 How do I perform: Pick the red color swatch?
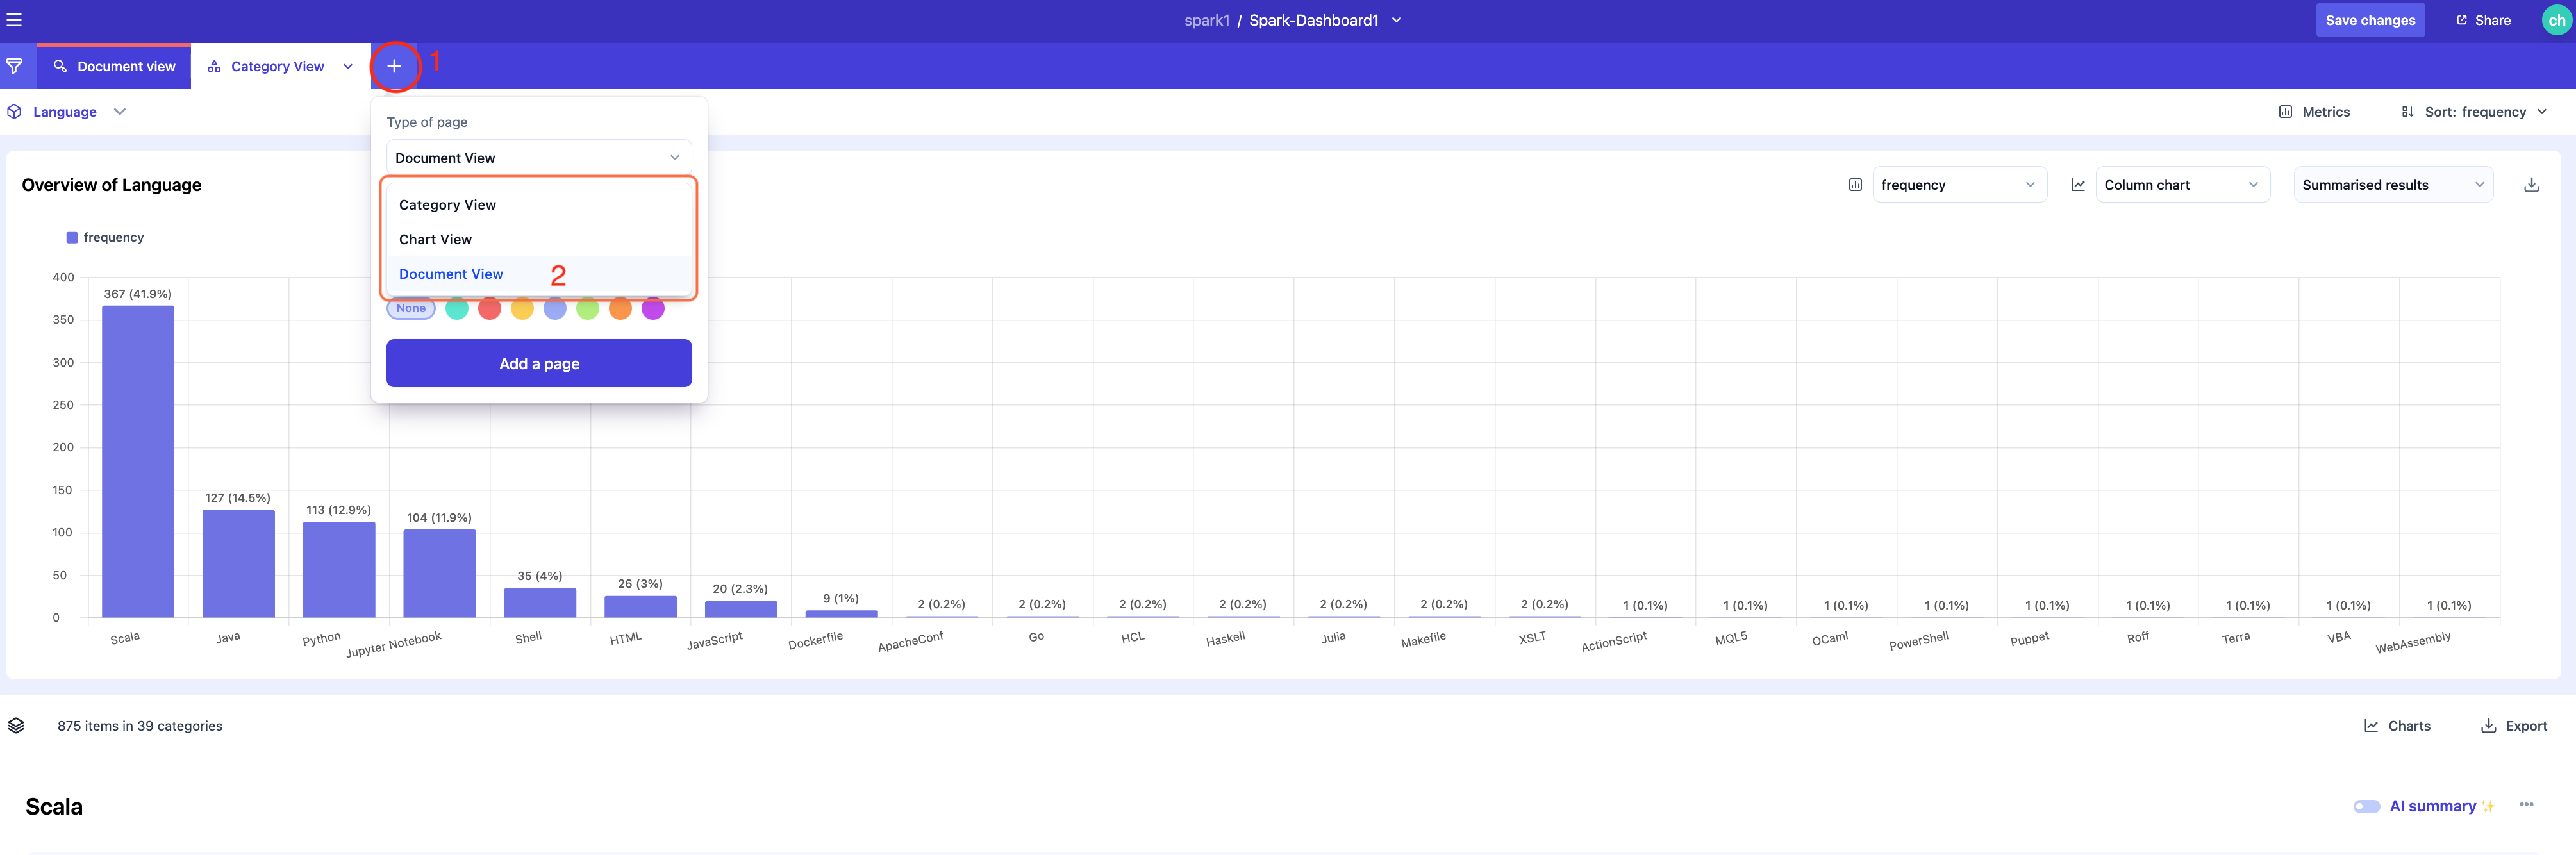click(x=489, y=308)
